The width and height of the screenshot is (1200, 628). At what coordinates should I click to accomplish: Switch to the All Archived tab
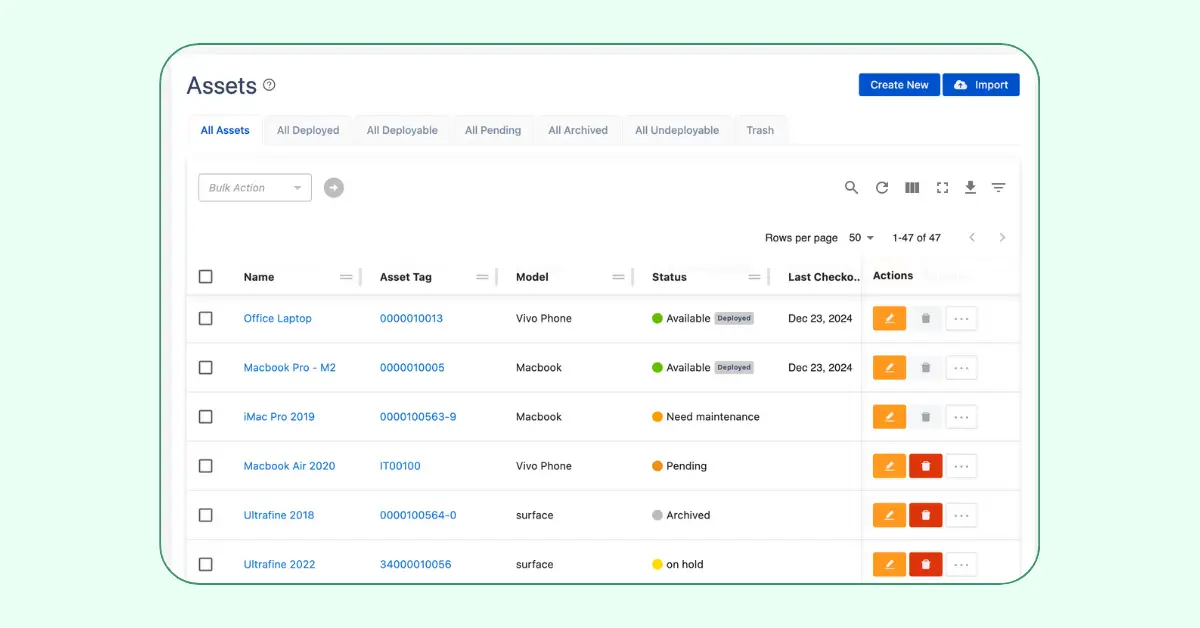(578, 130)
